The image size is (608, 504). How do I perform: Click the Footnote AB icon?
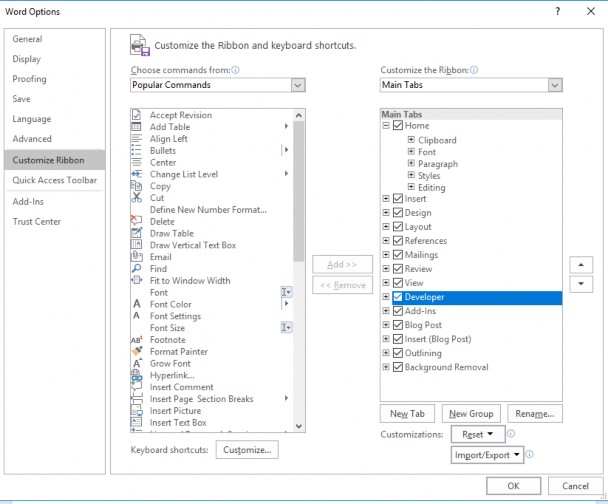tap(136, 340)
